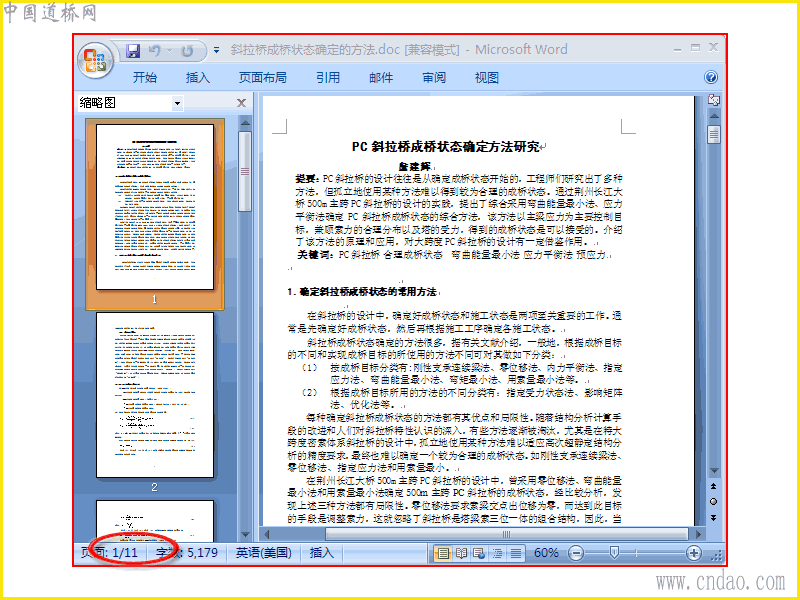Redo the last action
This screenshot has height=600, width=800.
pos(187,50)
